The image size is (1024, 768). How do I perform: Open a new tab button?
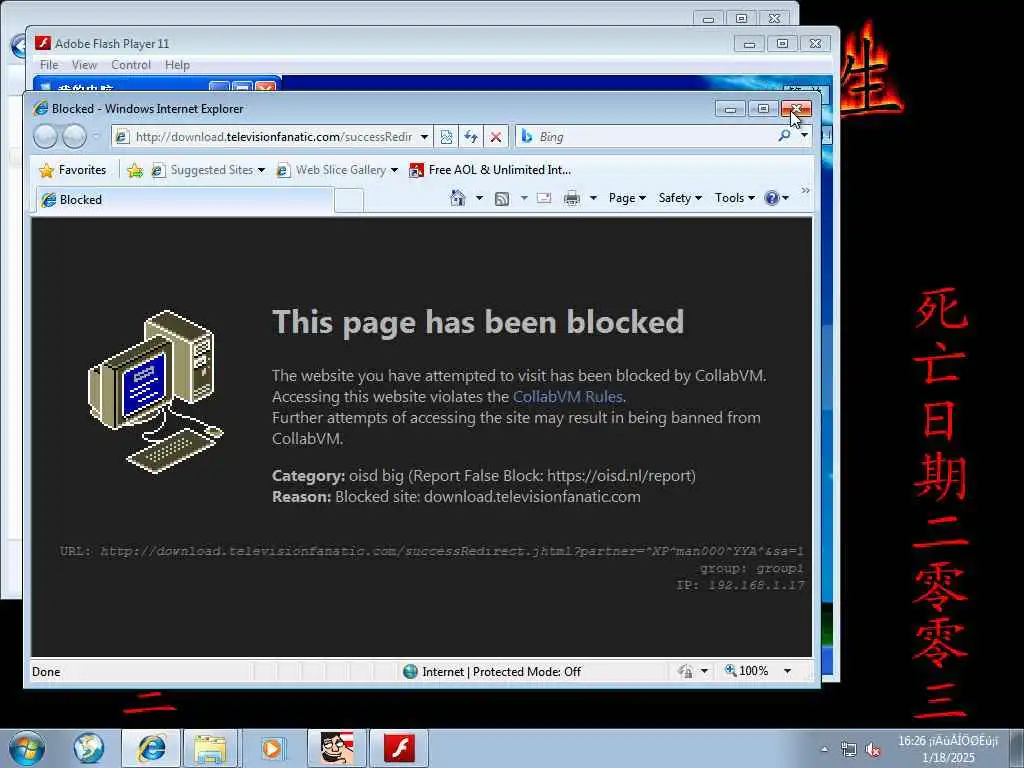[349, 200]
